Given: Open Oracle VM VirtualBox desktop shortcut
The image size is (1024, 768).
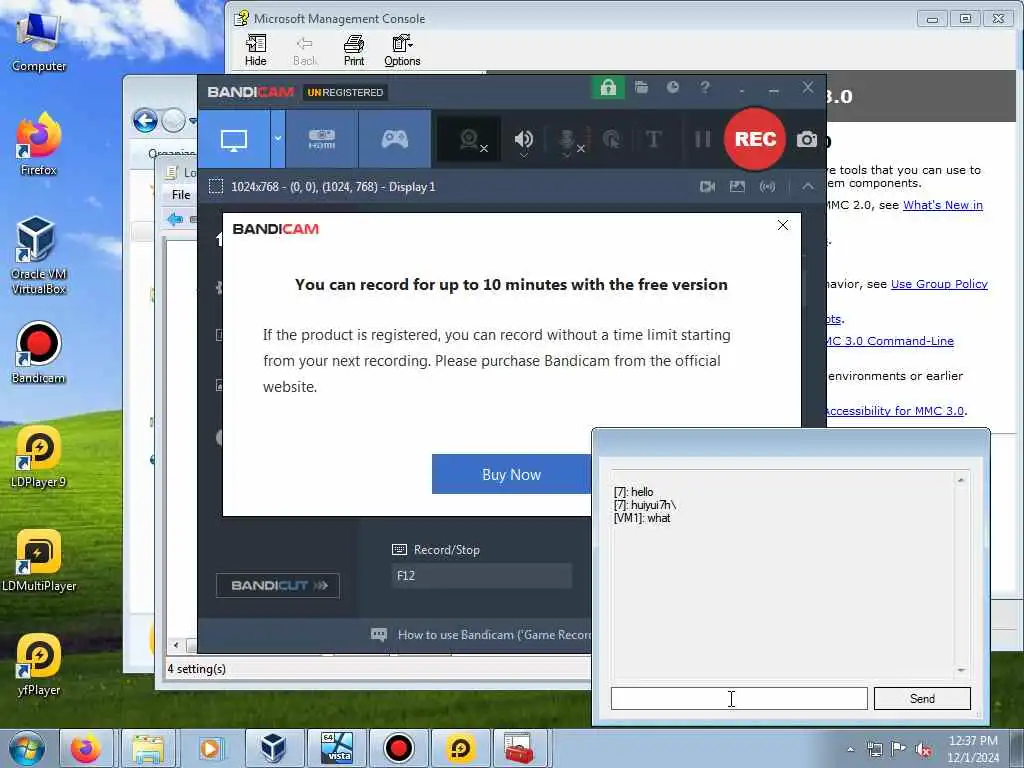Looking at the screenshot, I should pyautogui.click(x=39, y=256).
